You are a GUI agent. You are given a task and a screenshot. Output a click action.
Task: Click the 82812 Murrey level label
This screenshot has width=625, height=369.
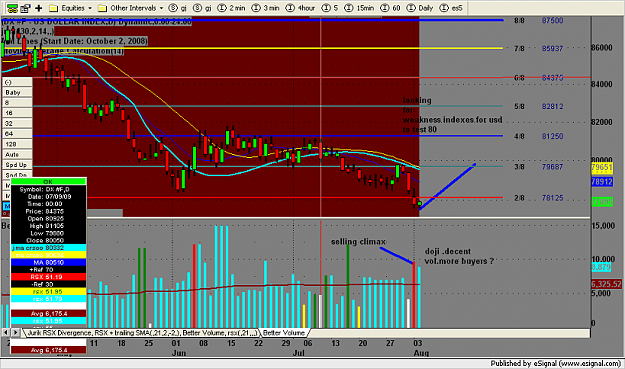pyautogui.click(x=552, y=106)
